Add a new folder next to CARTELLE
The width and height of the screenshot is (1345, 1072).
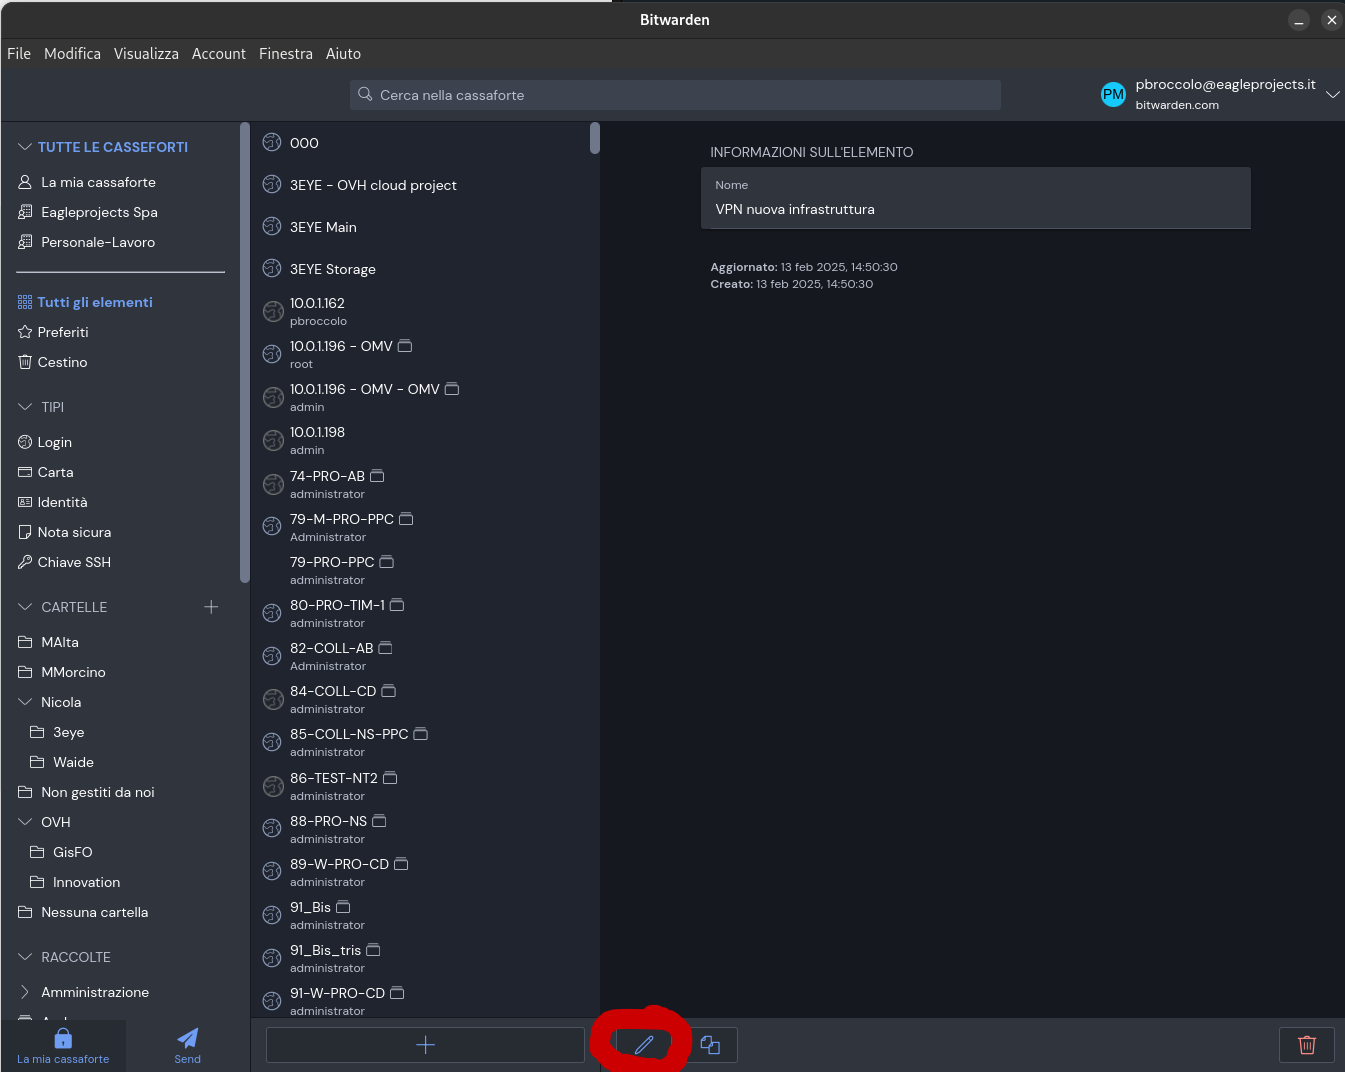point(211,607)
